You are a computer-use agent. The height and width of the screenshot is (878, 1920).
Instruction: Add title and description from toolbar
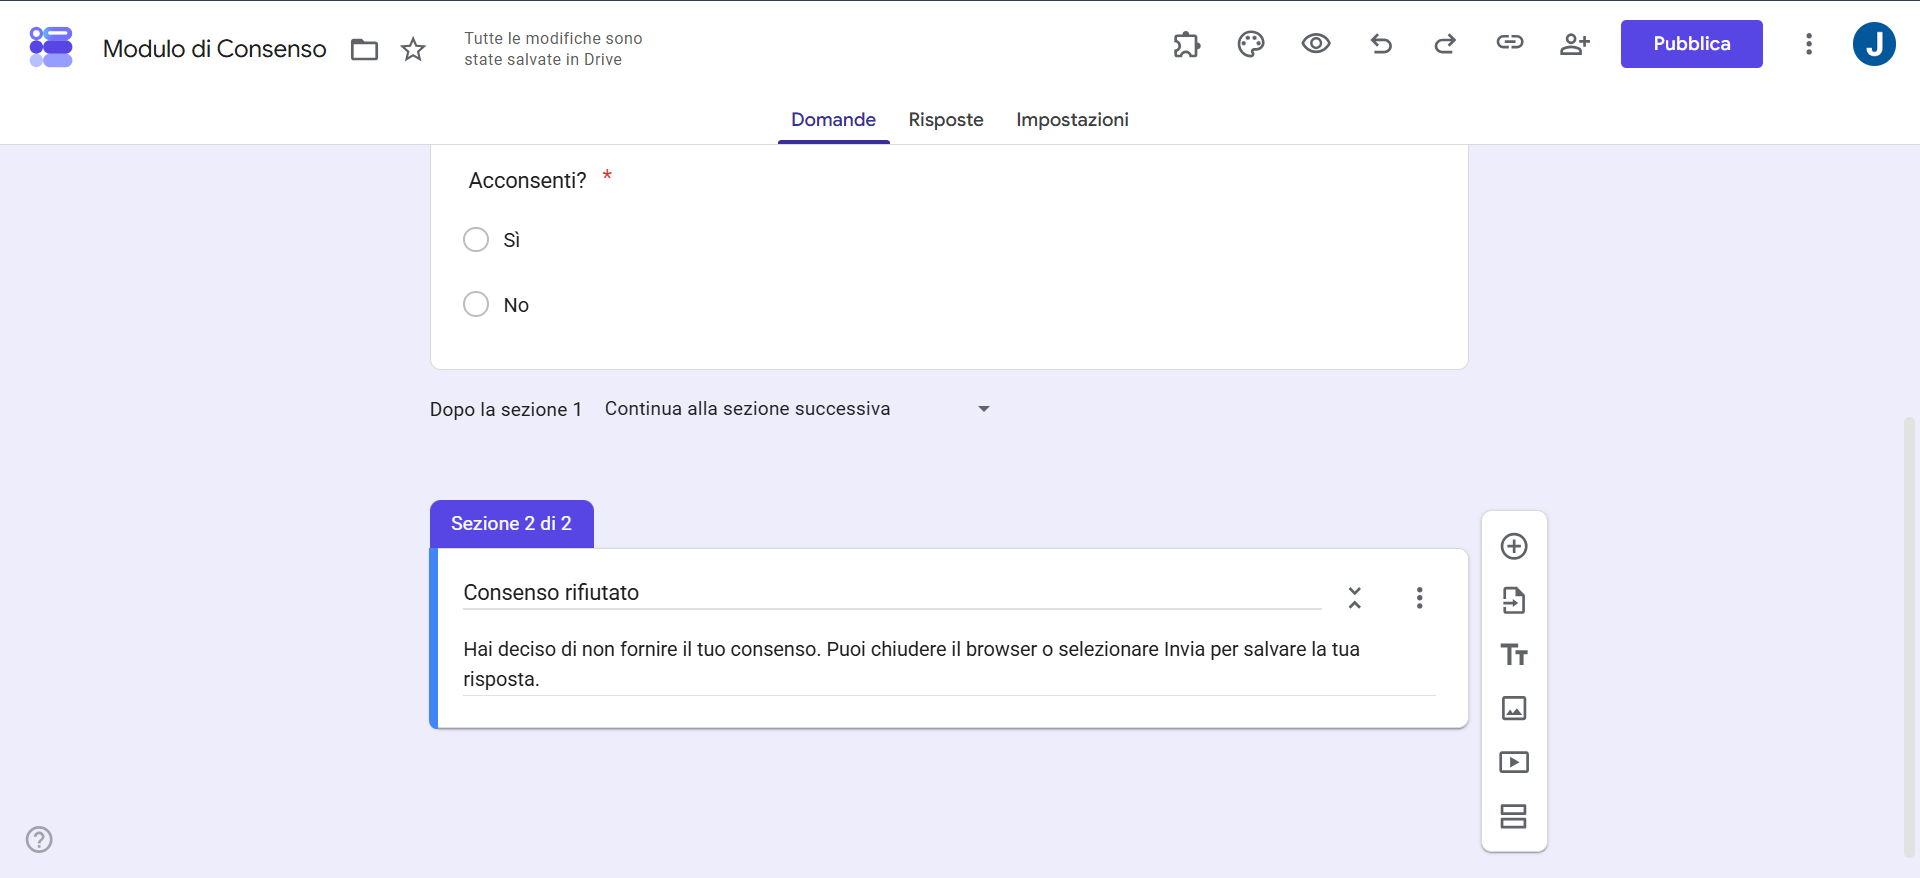[x=1514, y=655]
